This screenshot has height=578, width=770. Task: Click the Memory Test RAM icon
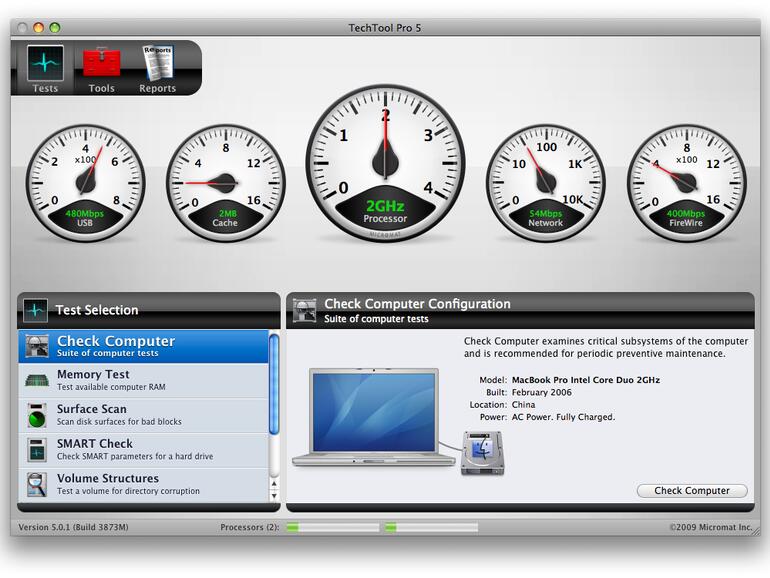(37, 381)
